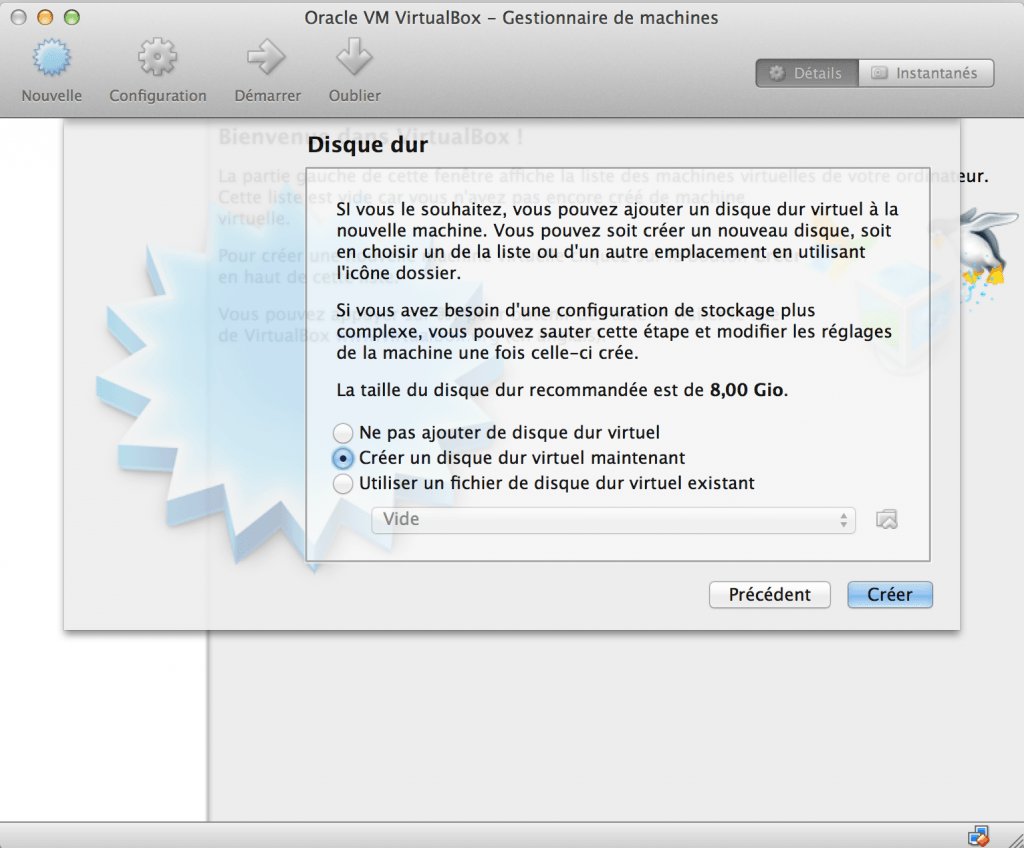Confirm disk creation with the Créer button

tap(889, 594)
